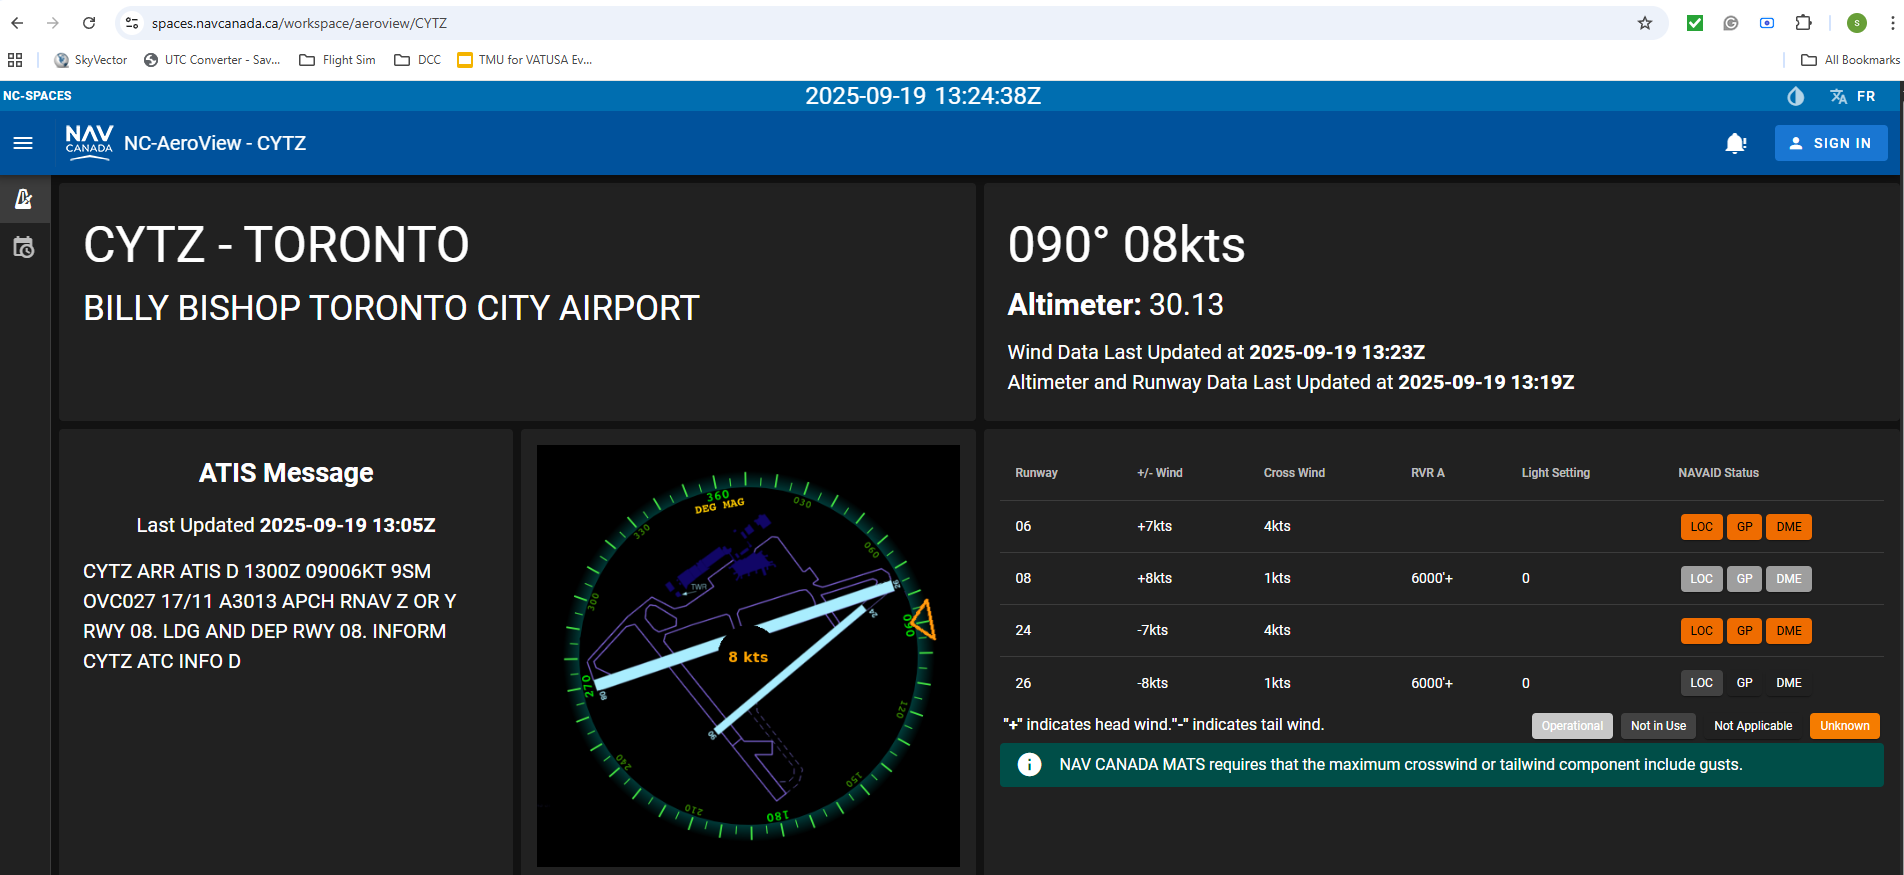Click the LOC status for runway 26
This screenshot has width=1904, height=875.
tap(1702, 683)
